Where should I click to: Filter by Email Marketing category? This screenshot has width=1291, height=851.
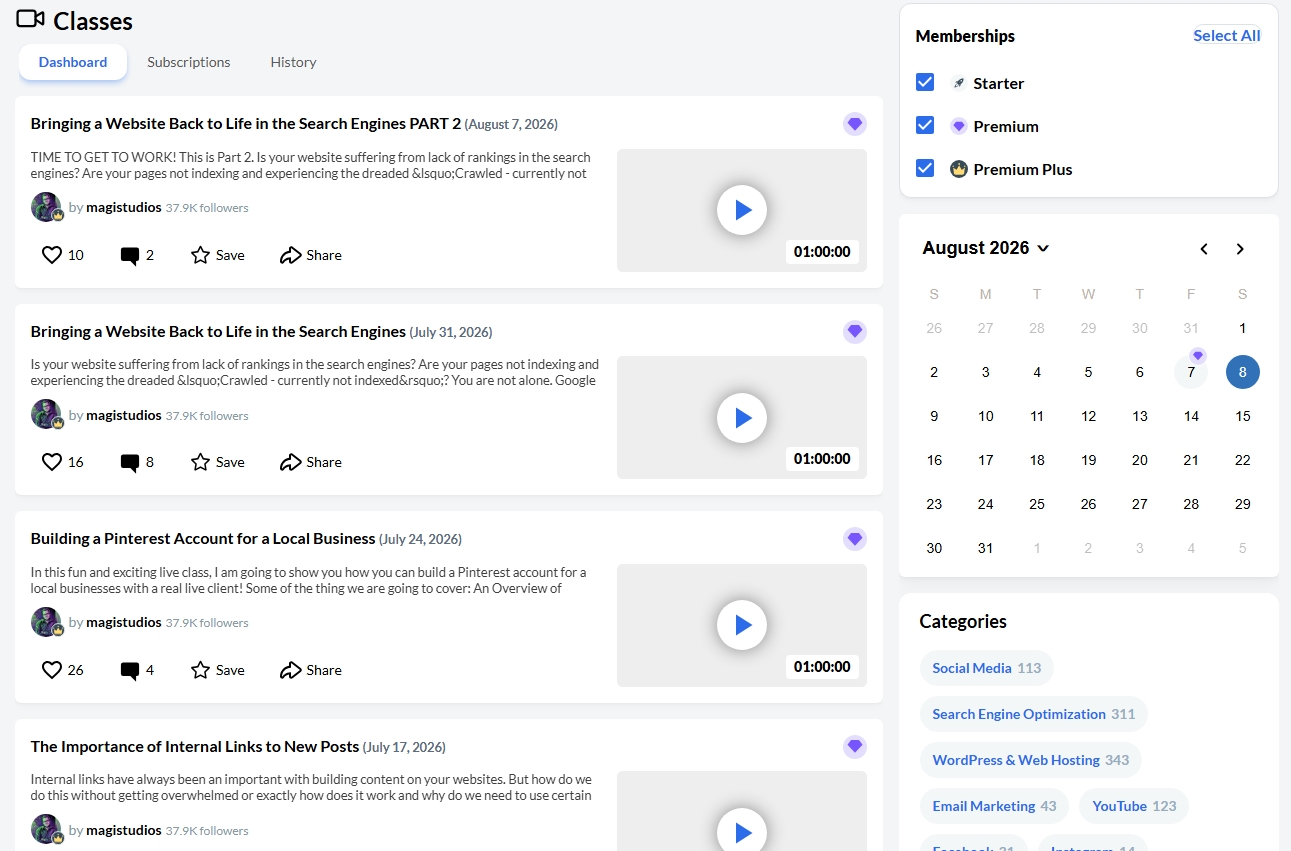(x=994, y=806)
